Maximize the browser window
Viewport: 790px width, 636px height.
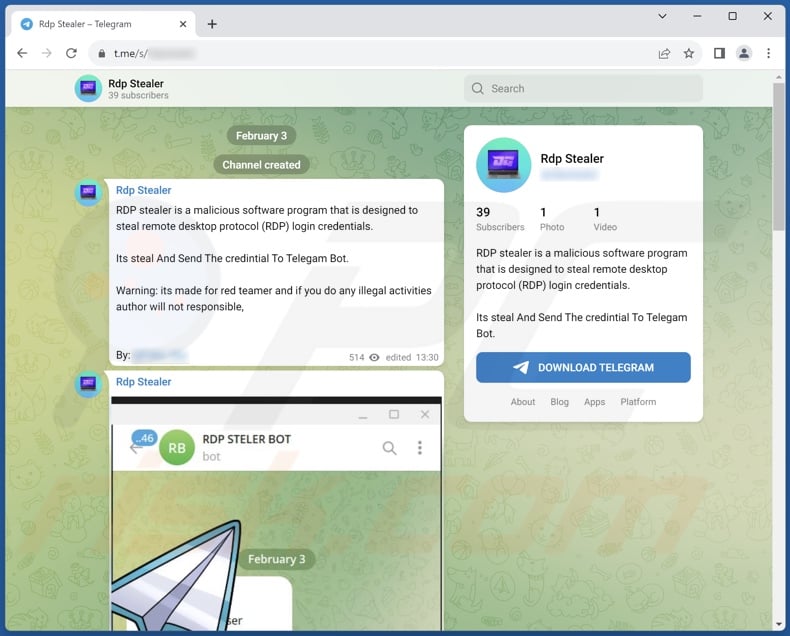732,16
